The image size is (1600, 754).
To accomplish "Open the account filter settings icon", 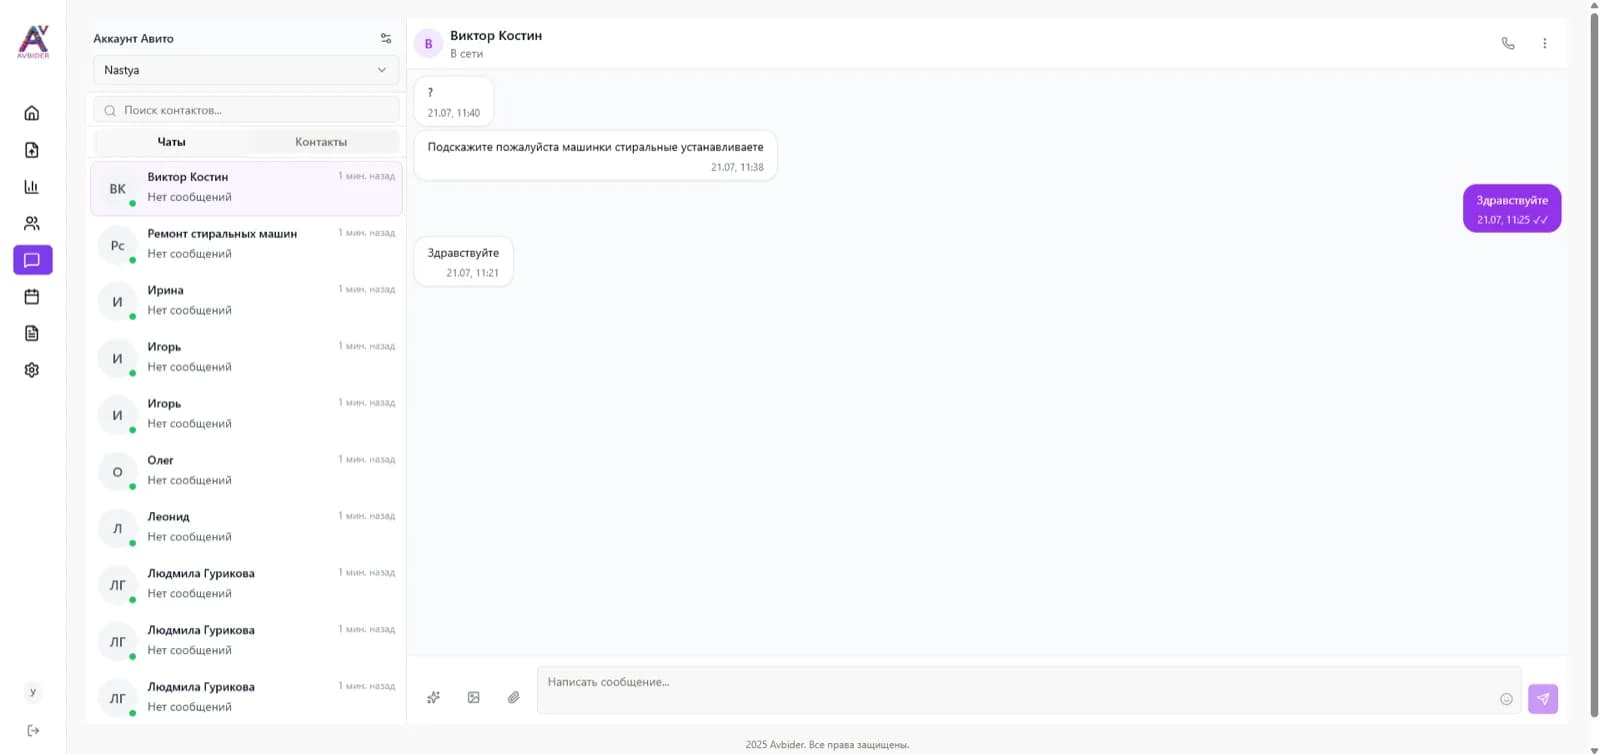I will 386,39.
